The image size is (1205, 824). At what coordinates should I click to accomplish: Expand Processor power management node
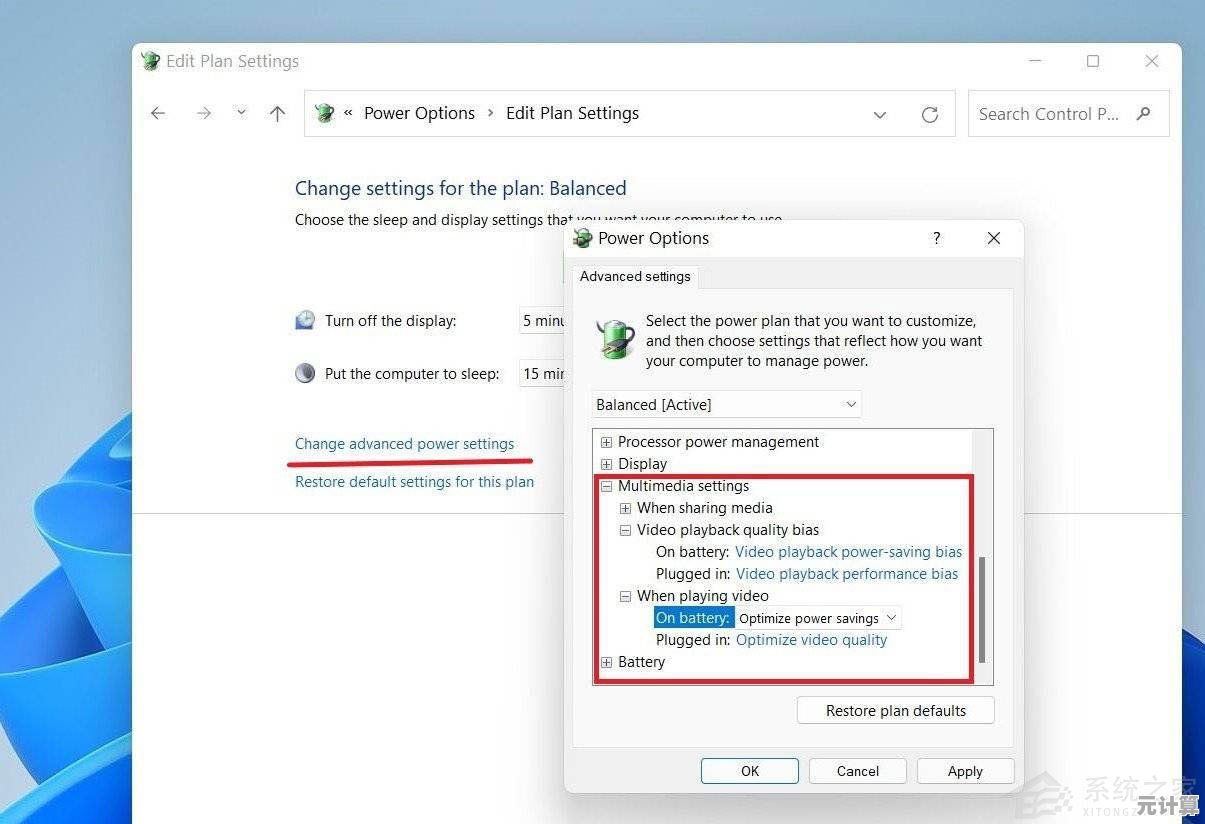pyautogui.click(x=606, y=442)
